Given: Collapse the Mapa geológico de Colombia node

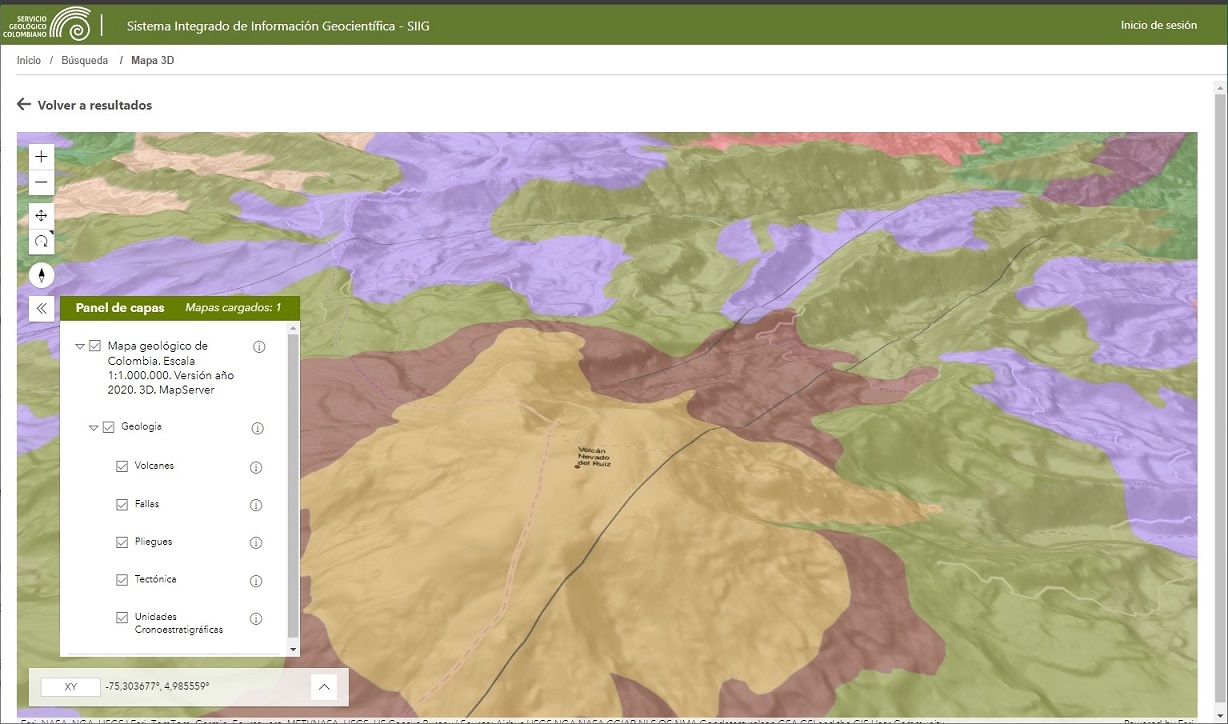Looking at the screenshot, I should (79, 345).
